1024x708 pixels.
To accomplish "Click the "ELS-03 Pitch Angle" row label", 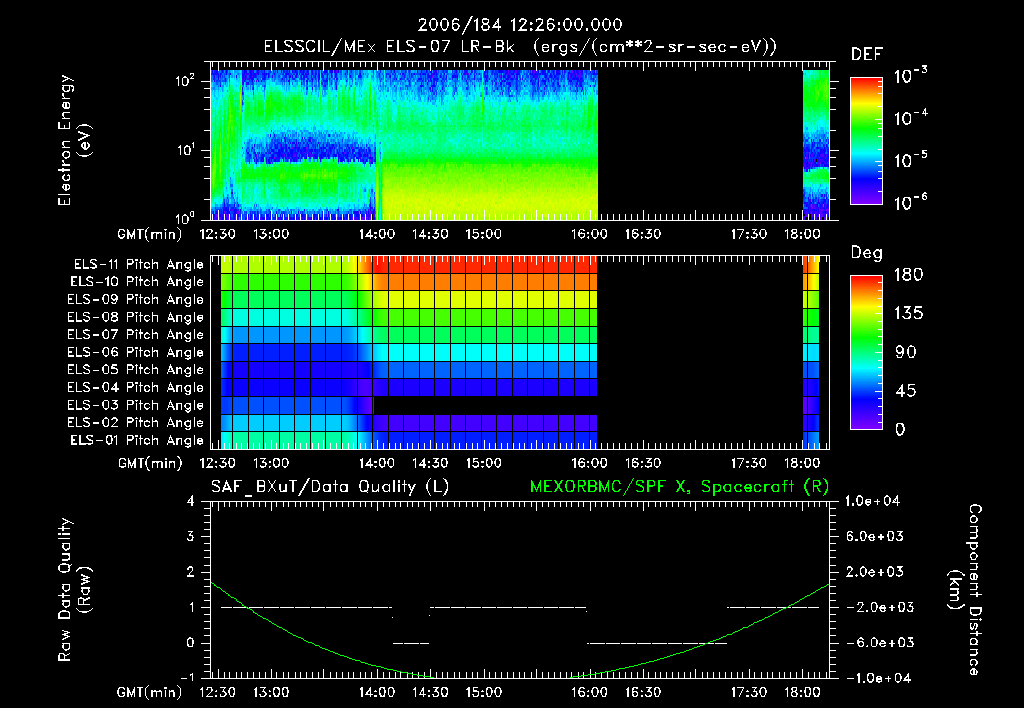I will click(x=135, y=405).
